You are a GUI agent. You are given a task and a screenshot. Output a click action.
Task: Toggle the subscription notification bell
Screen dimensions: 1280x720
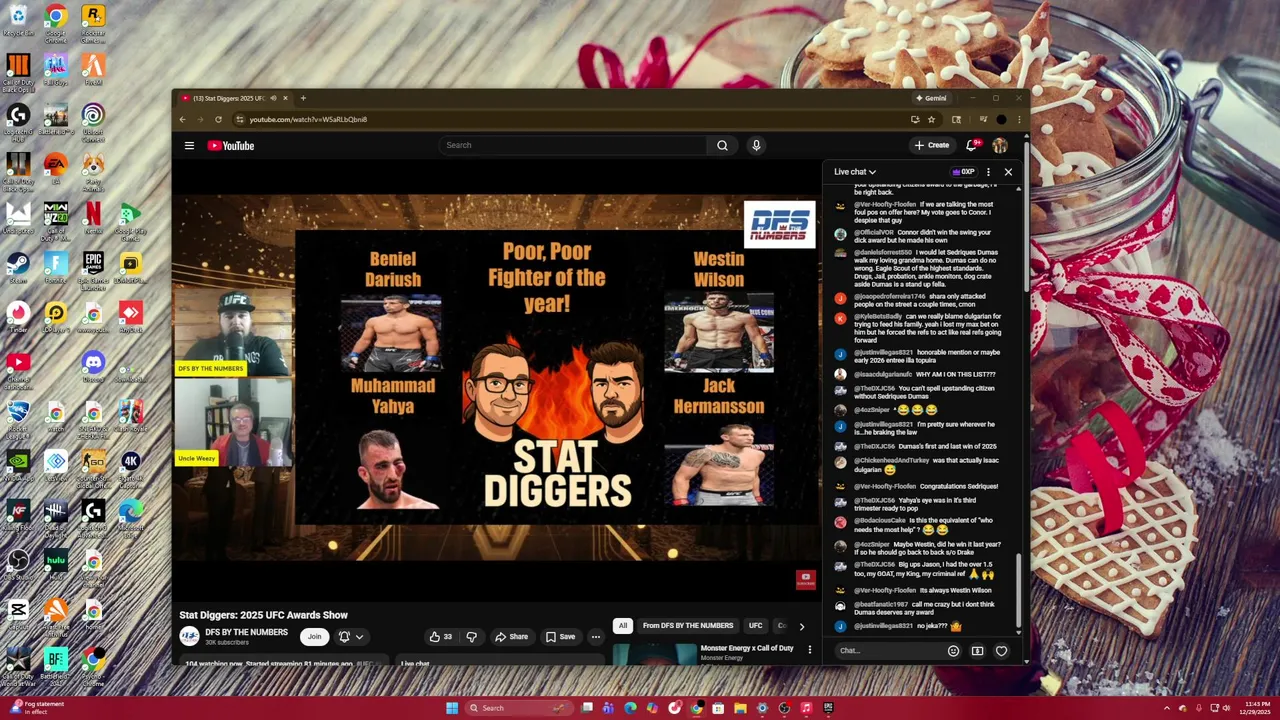344,636
